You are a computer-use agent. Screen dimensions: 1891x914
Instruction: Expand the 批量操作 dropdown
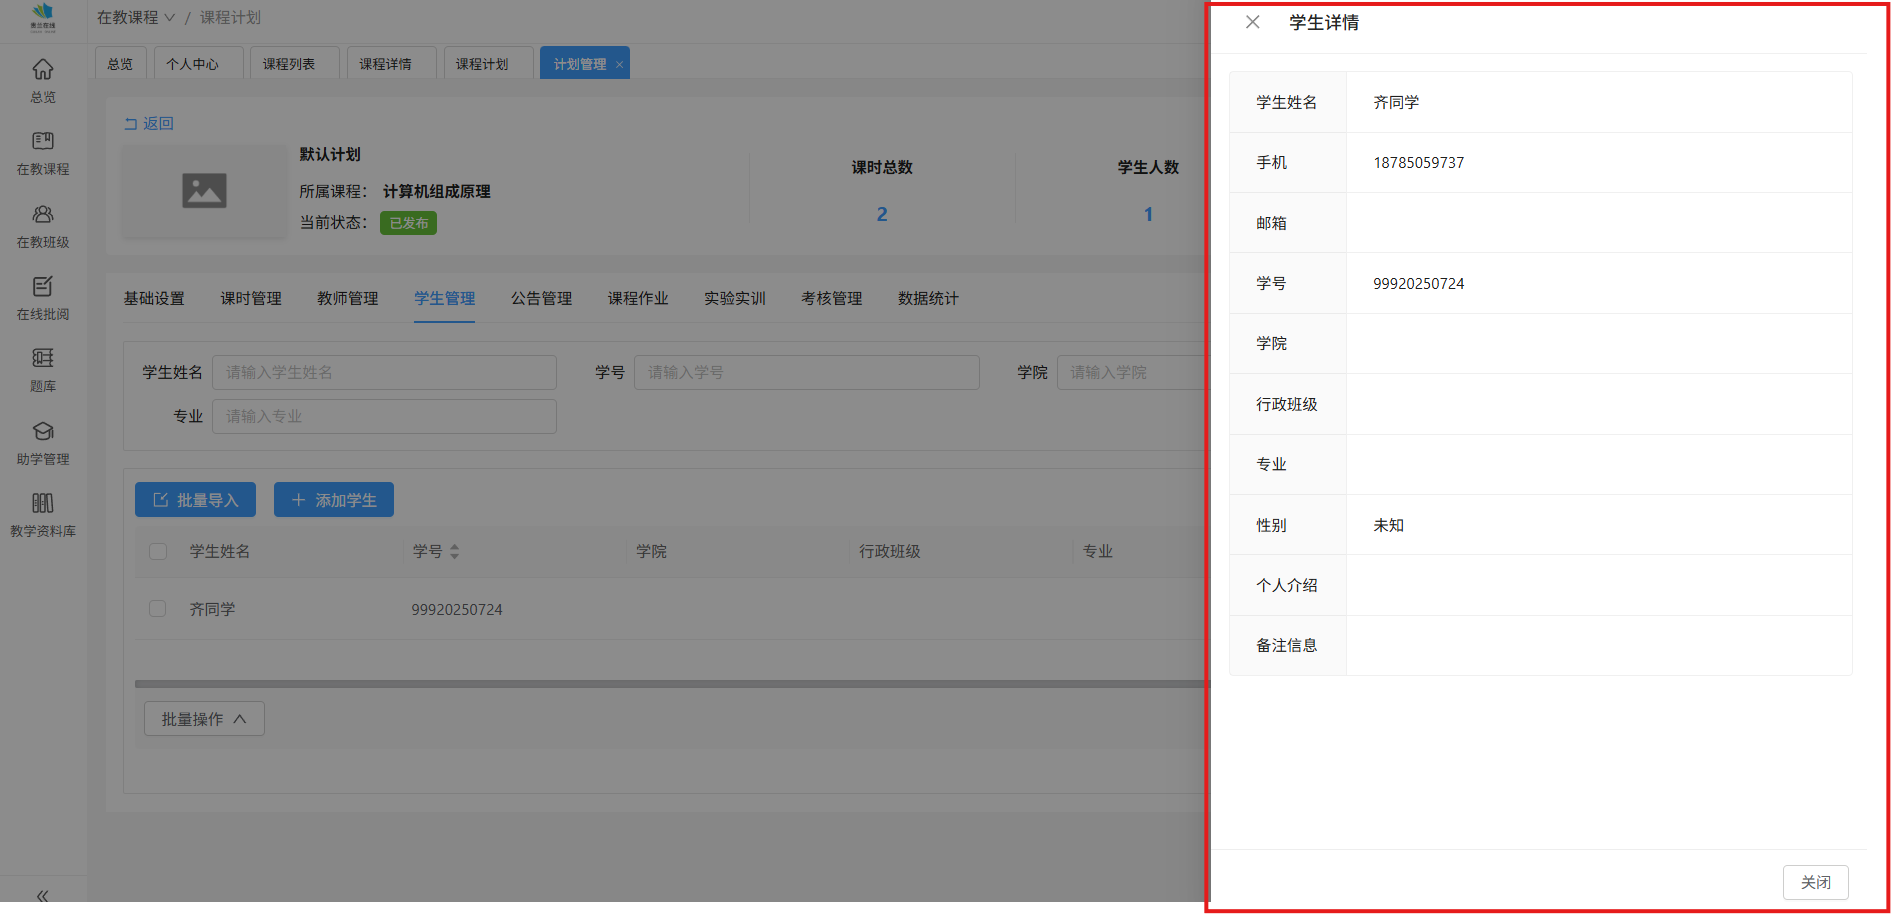[204, 719]
